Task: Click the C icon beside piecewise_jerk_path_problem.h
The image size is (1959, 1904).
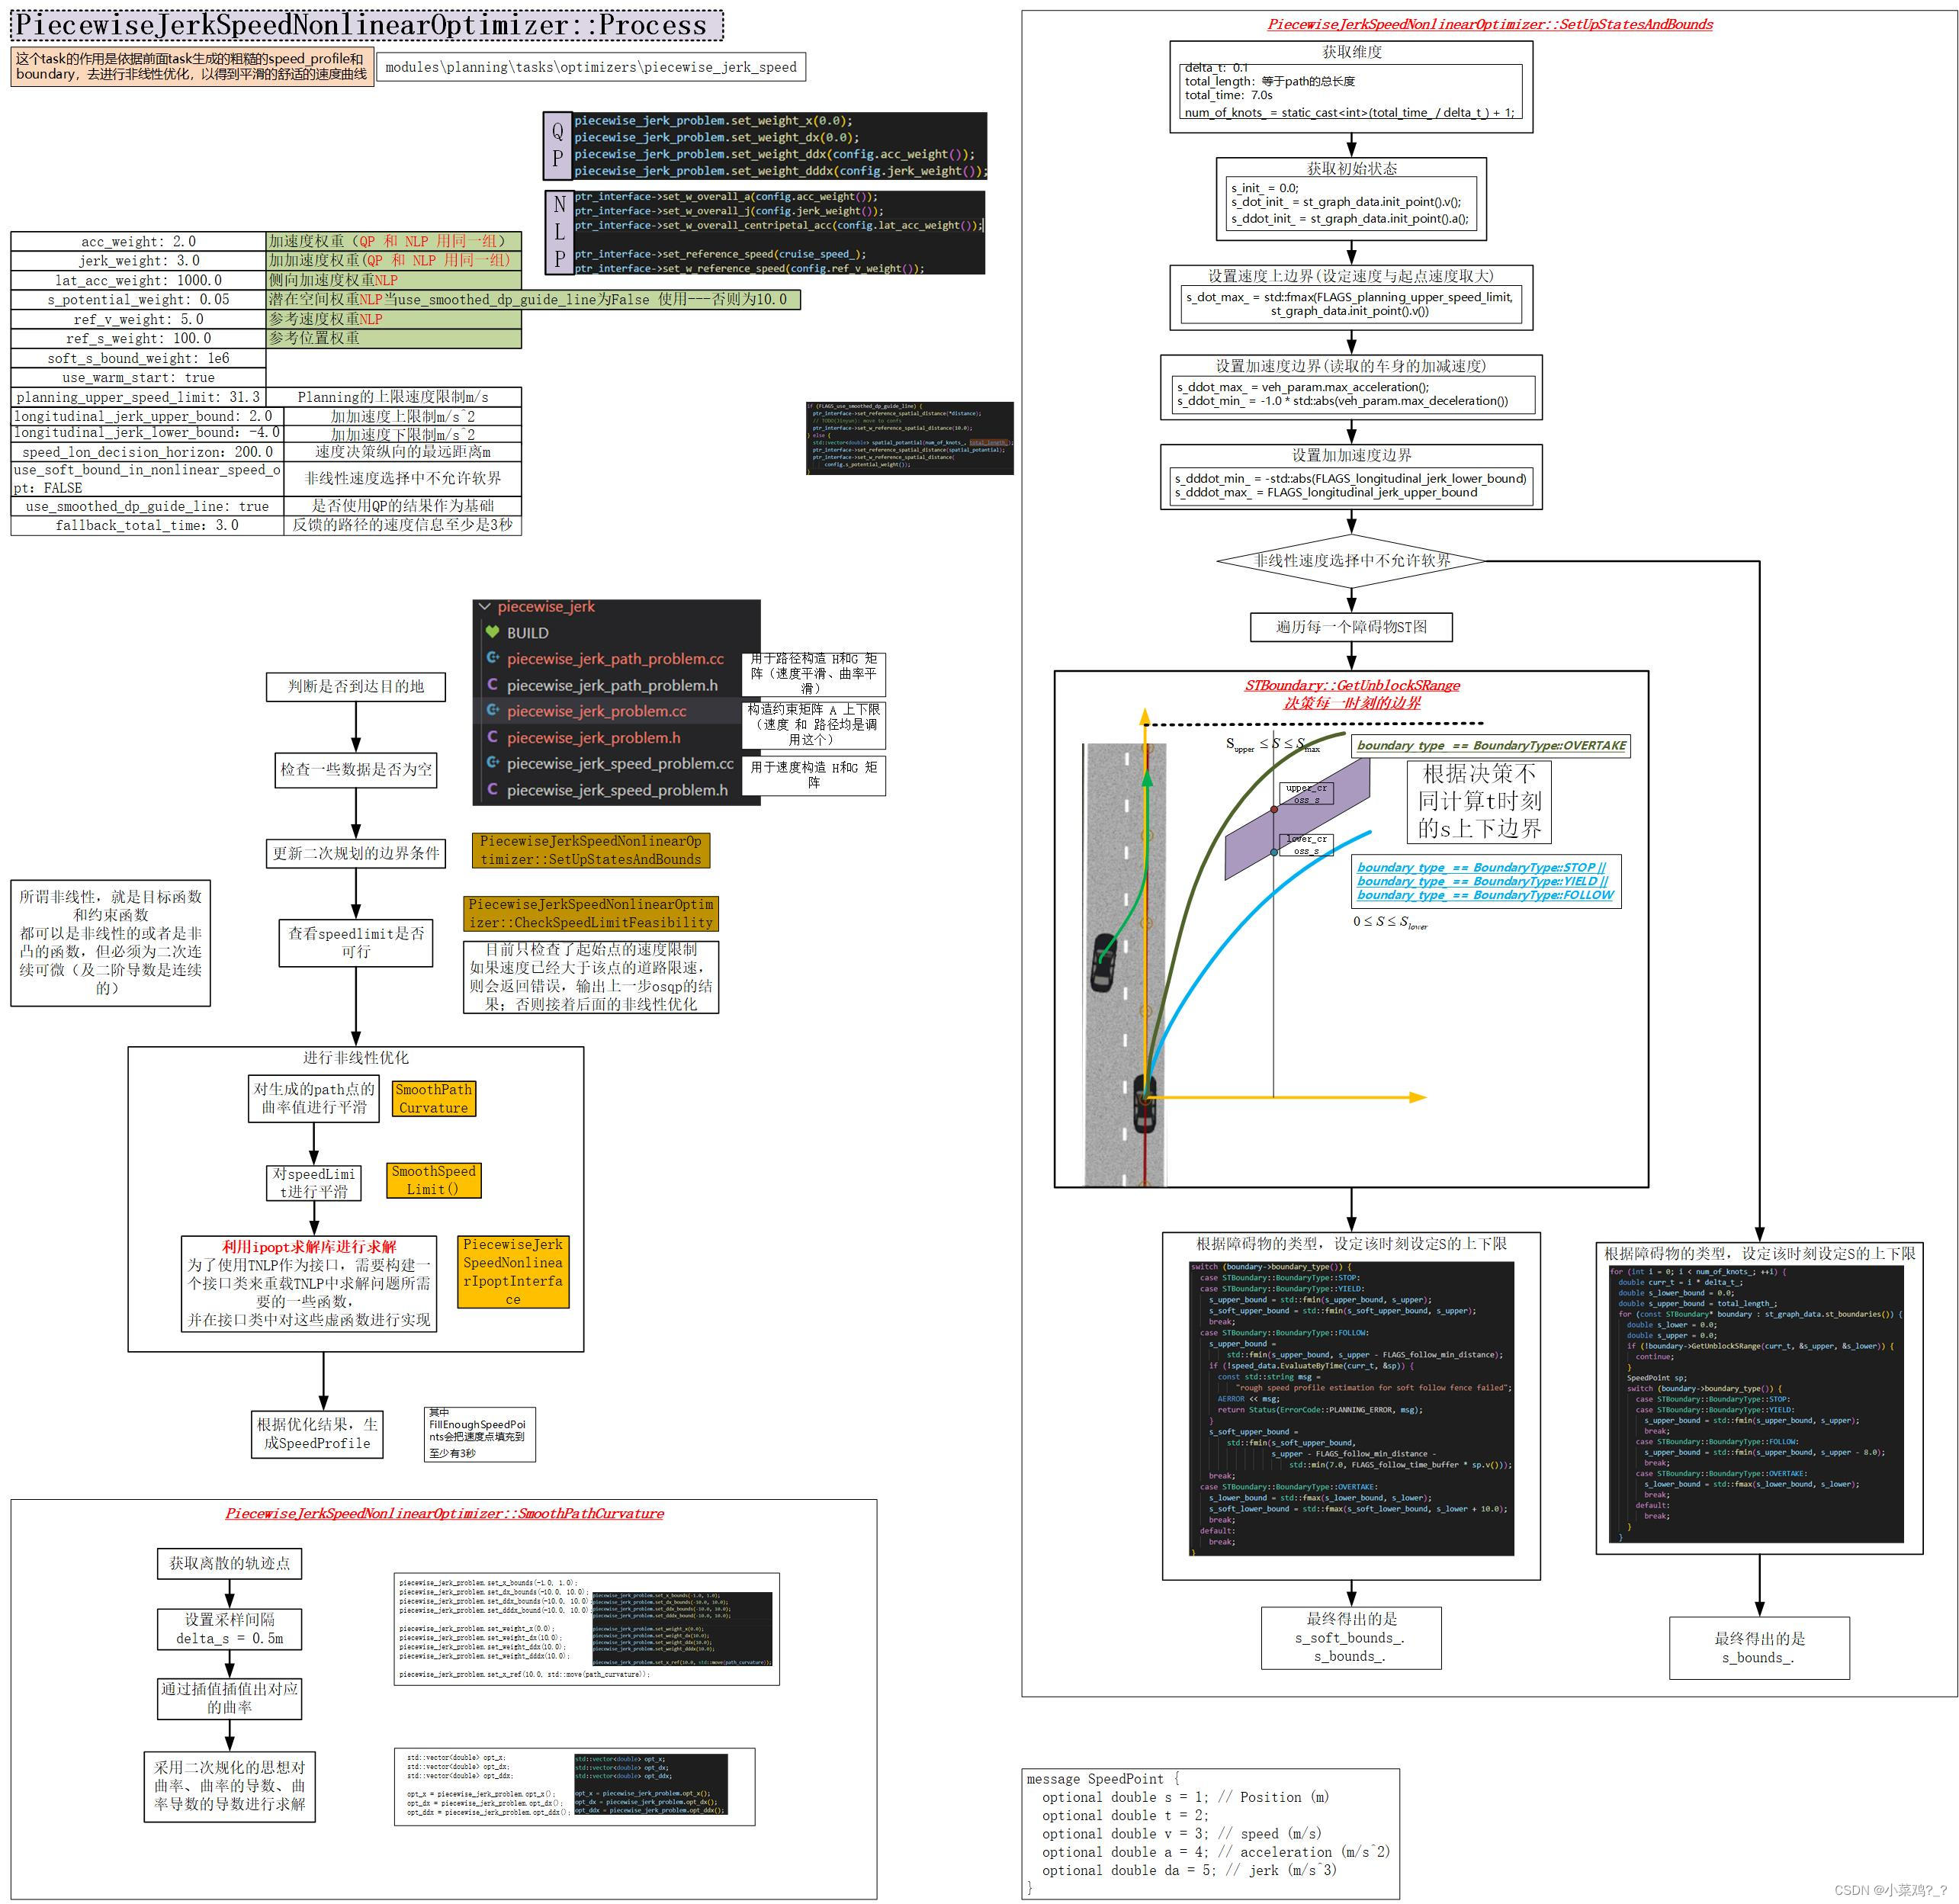Action: pyautogui.click(x=492, y=685)
